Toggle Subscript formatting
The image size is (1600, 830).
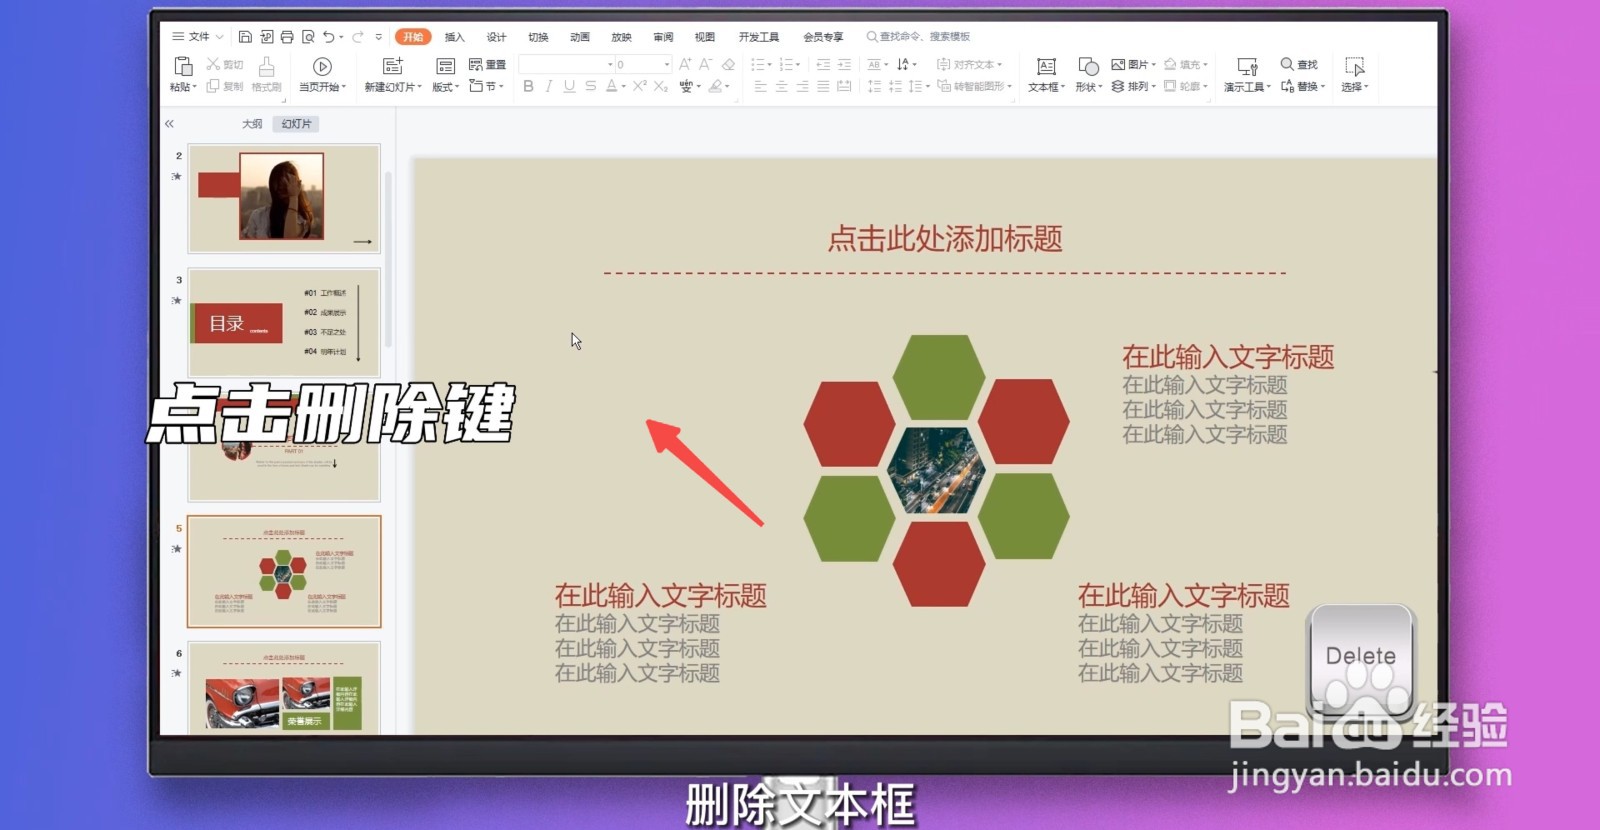coord(661,86)
